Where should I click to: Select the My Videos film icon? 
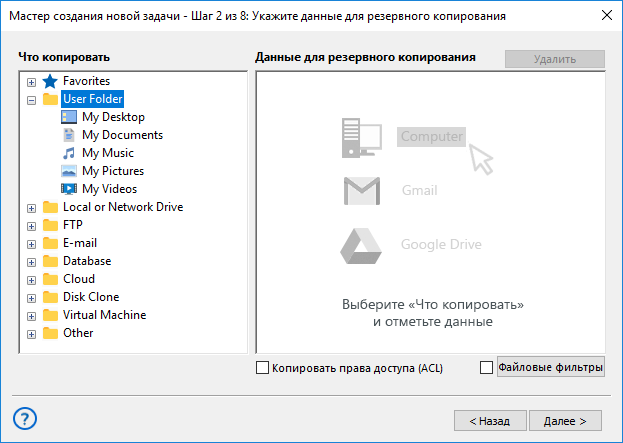pyautogui.click(x=69, y=189)
